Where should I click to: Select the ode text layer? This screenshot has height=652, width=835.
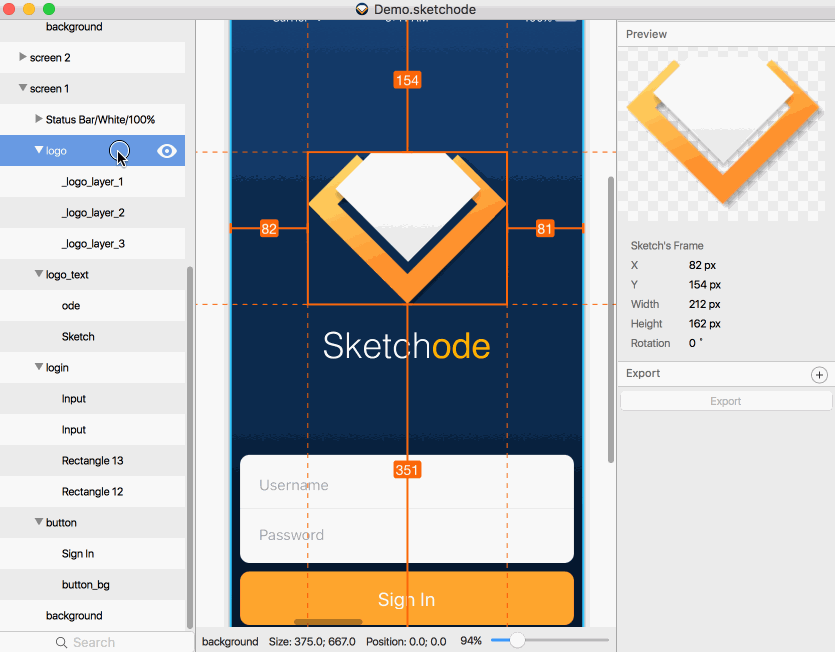(93, 306)
